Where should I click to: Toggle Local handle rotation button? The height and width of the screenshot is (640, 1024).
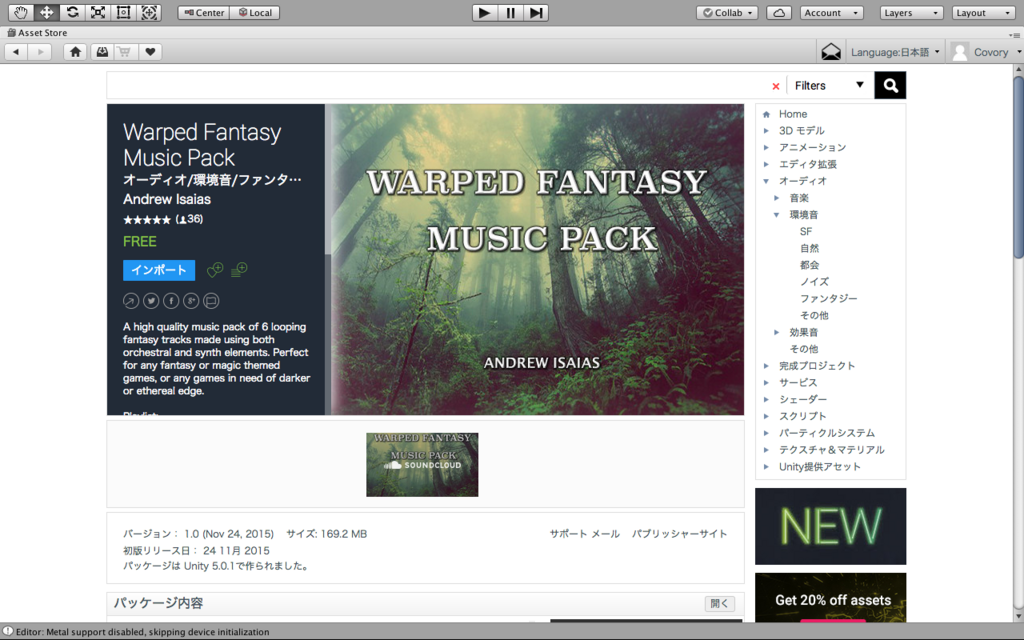click(255, 12)
